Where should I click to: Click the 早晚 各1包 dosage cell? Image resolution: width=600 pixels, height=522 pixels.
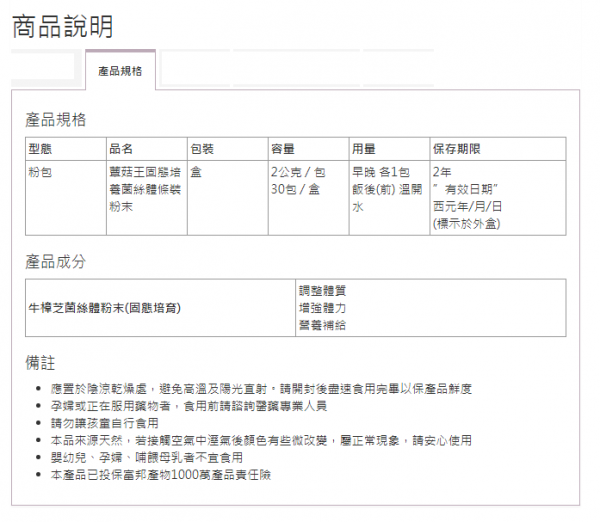click(382, 171)
